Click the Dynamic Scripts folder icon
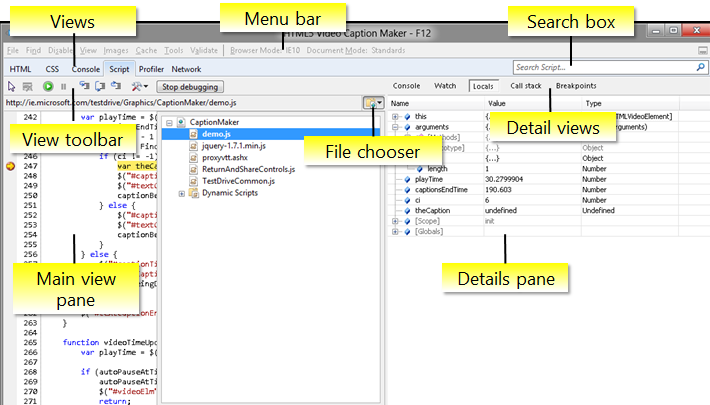Image resolution: width=710 pixels, height=405 pixels. [194, 193]
